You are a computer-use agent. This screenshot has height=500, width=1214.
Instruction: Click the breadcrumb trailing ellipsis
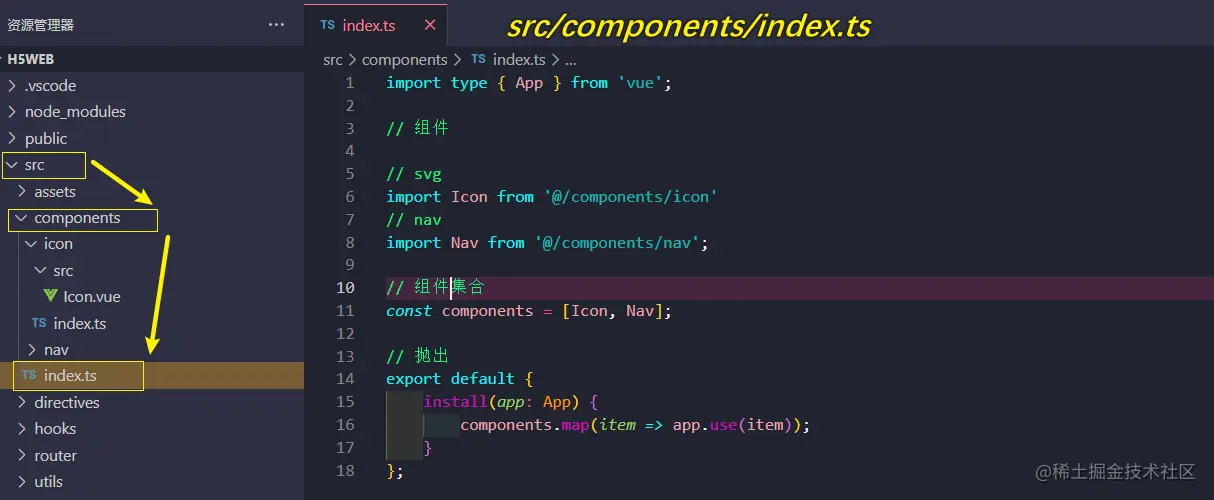(571, 60)
